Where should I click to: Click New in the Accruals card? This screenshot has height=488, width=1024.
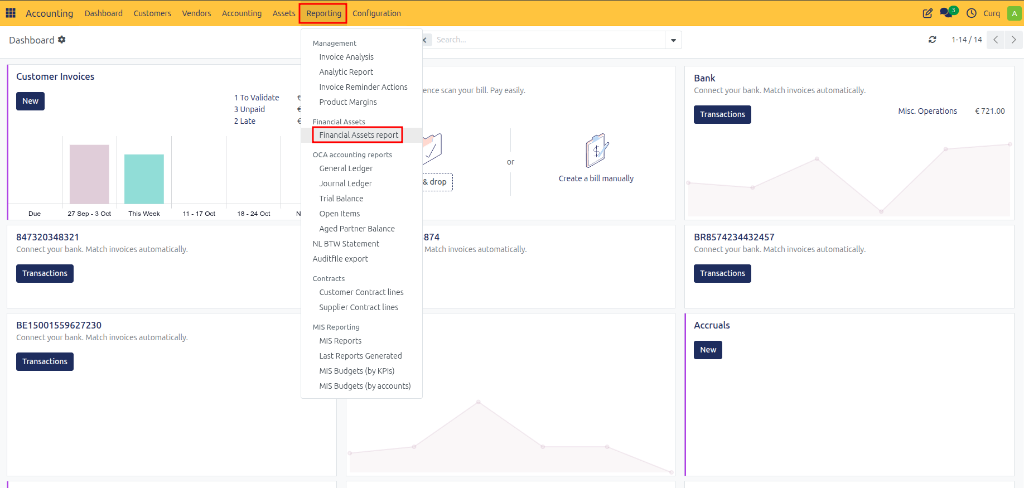(708, 350)
